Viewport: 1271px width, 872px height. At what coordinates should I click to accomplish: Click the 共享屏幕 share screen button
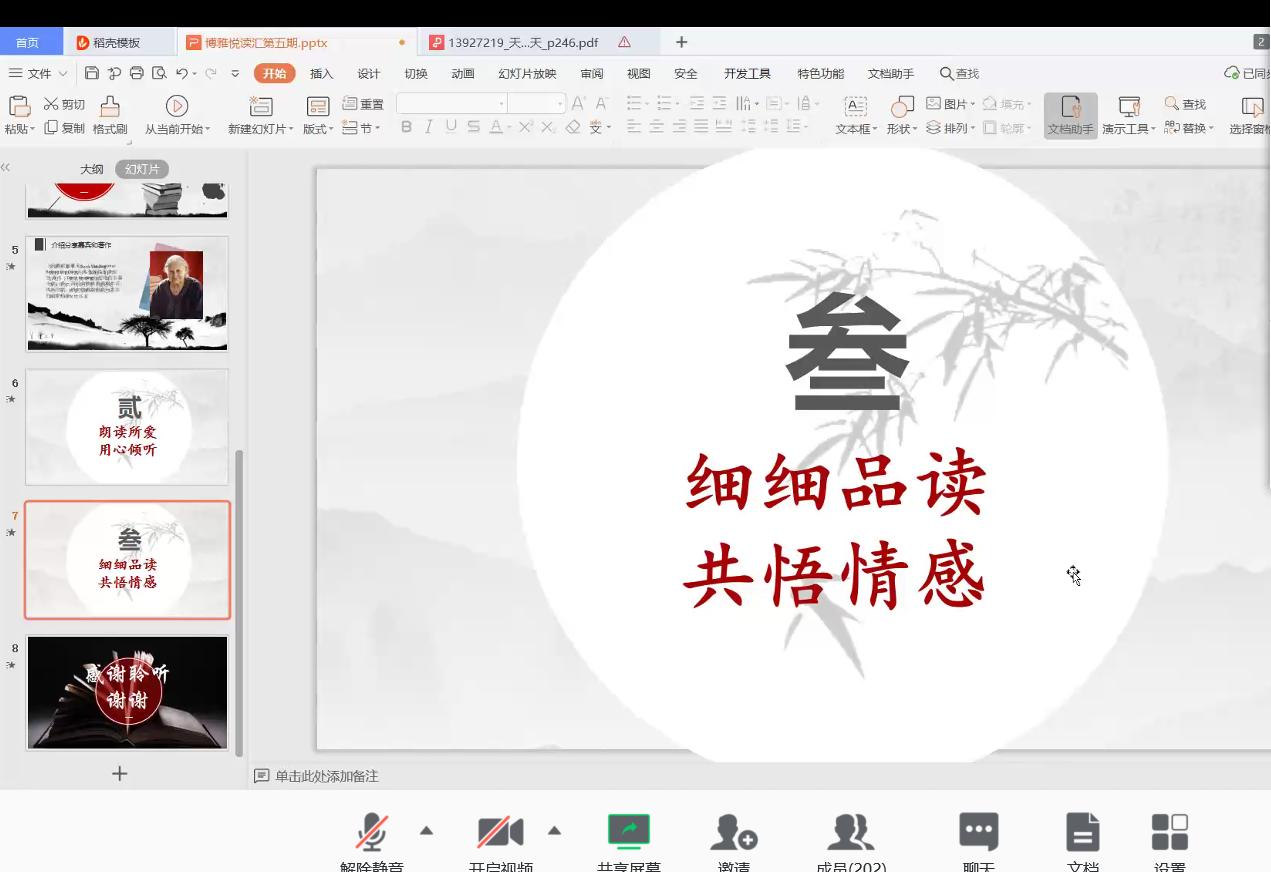(629, 832)
